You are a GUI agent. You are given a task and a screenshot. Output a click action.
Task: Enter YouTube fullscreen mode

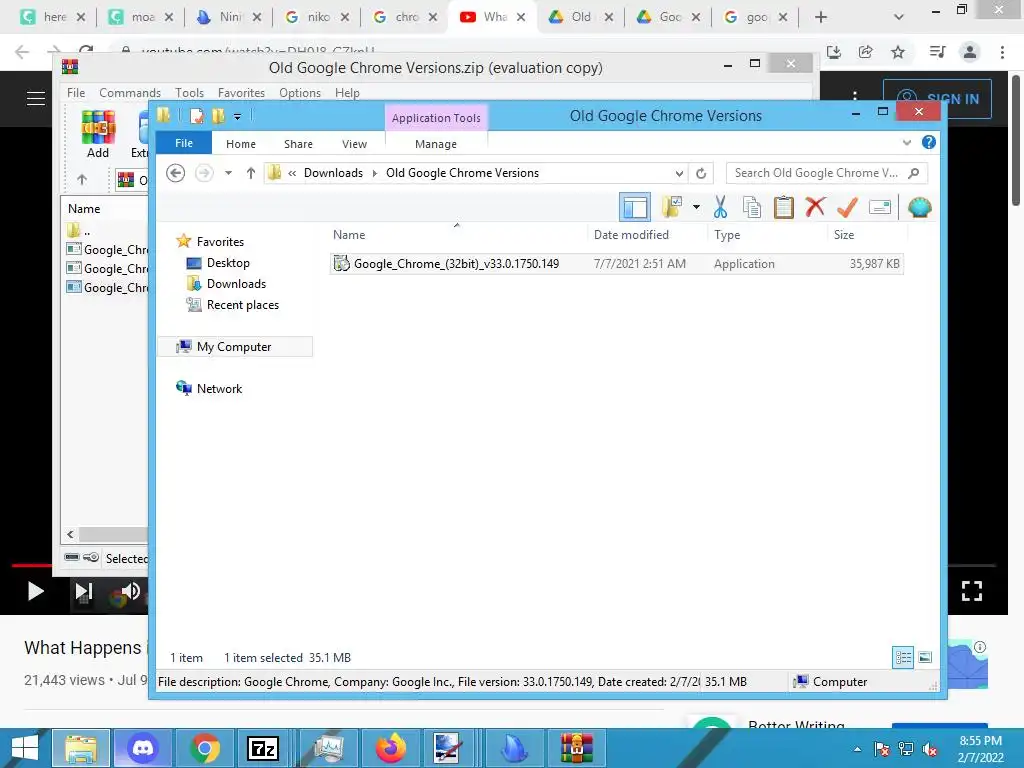point(972,592)
